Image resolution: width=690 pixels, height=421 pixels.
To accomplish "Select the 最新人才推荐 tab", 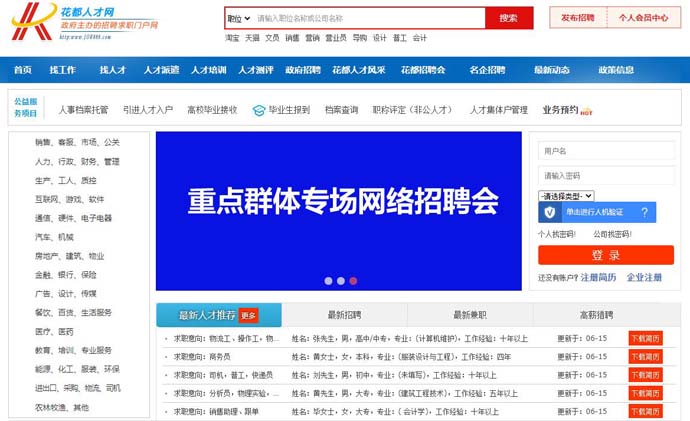I will point(219,315).
